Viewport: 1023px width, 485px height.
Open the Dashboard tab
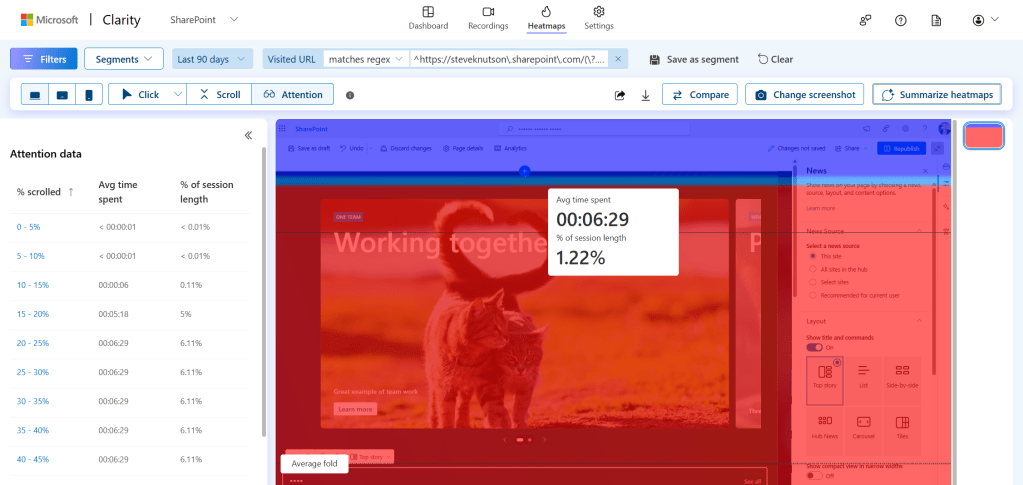click(428, 17)
